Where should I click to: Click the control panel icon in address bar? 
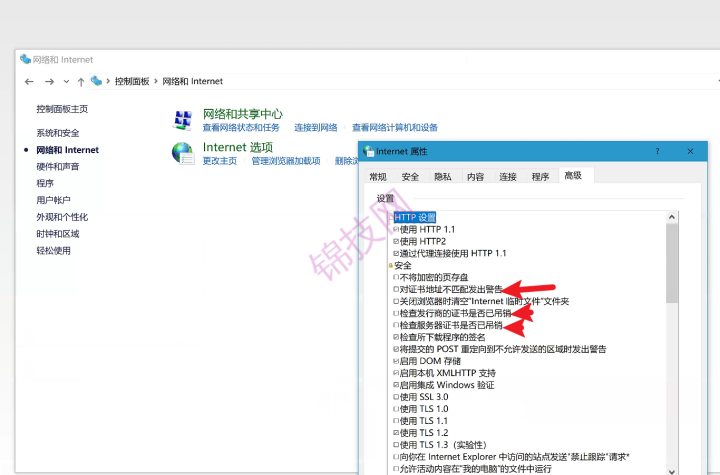tap(96, 81)
